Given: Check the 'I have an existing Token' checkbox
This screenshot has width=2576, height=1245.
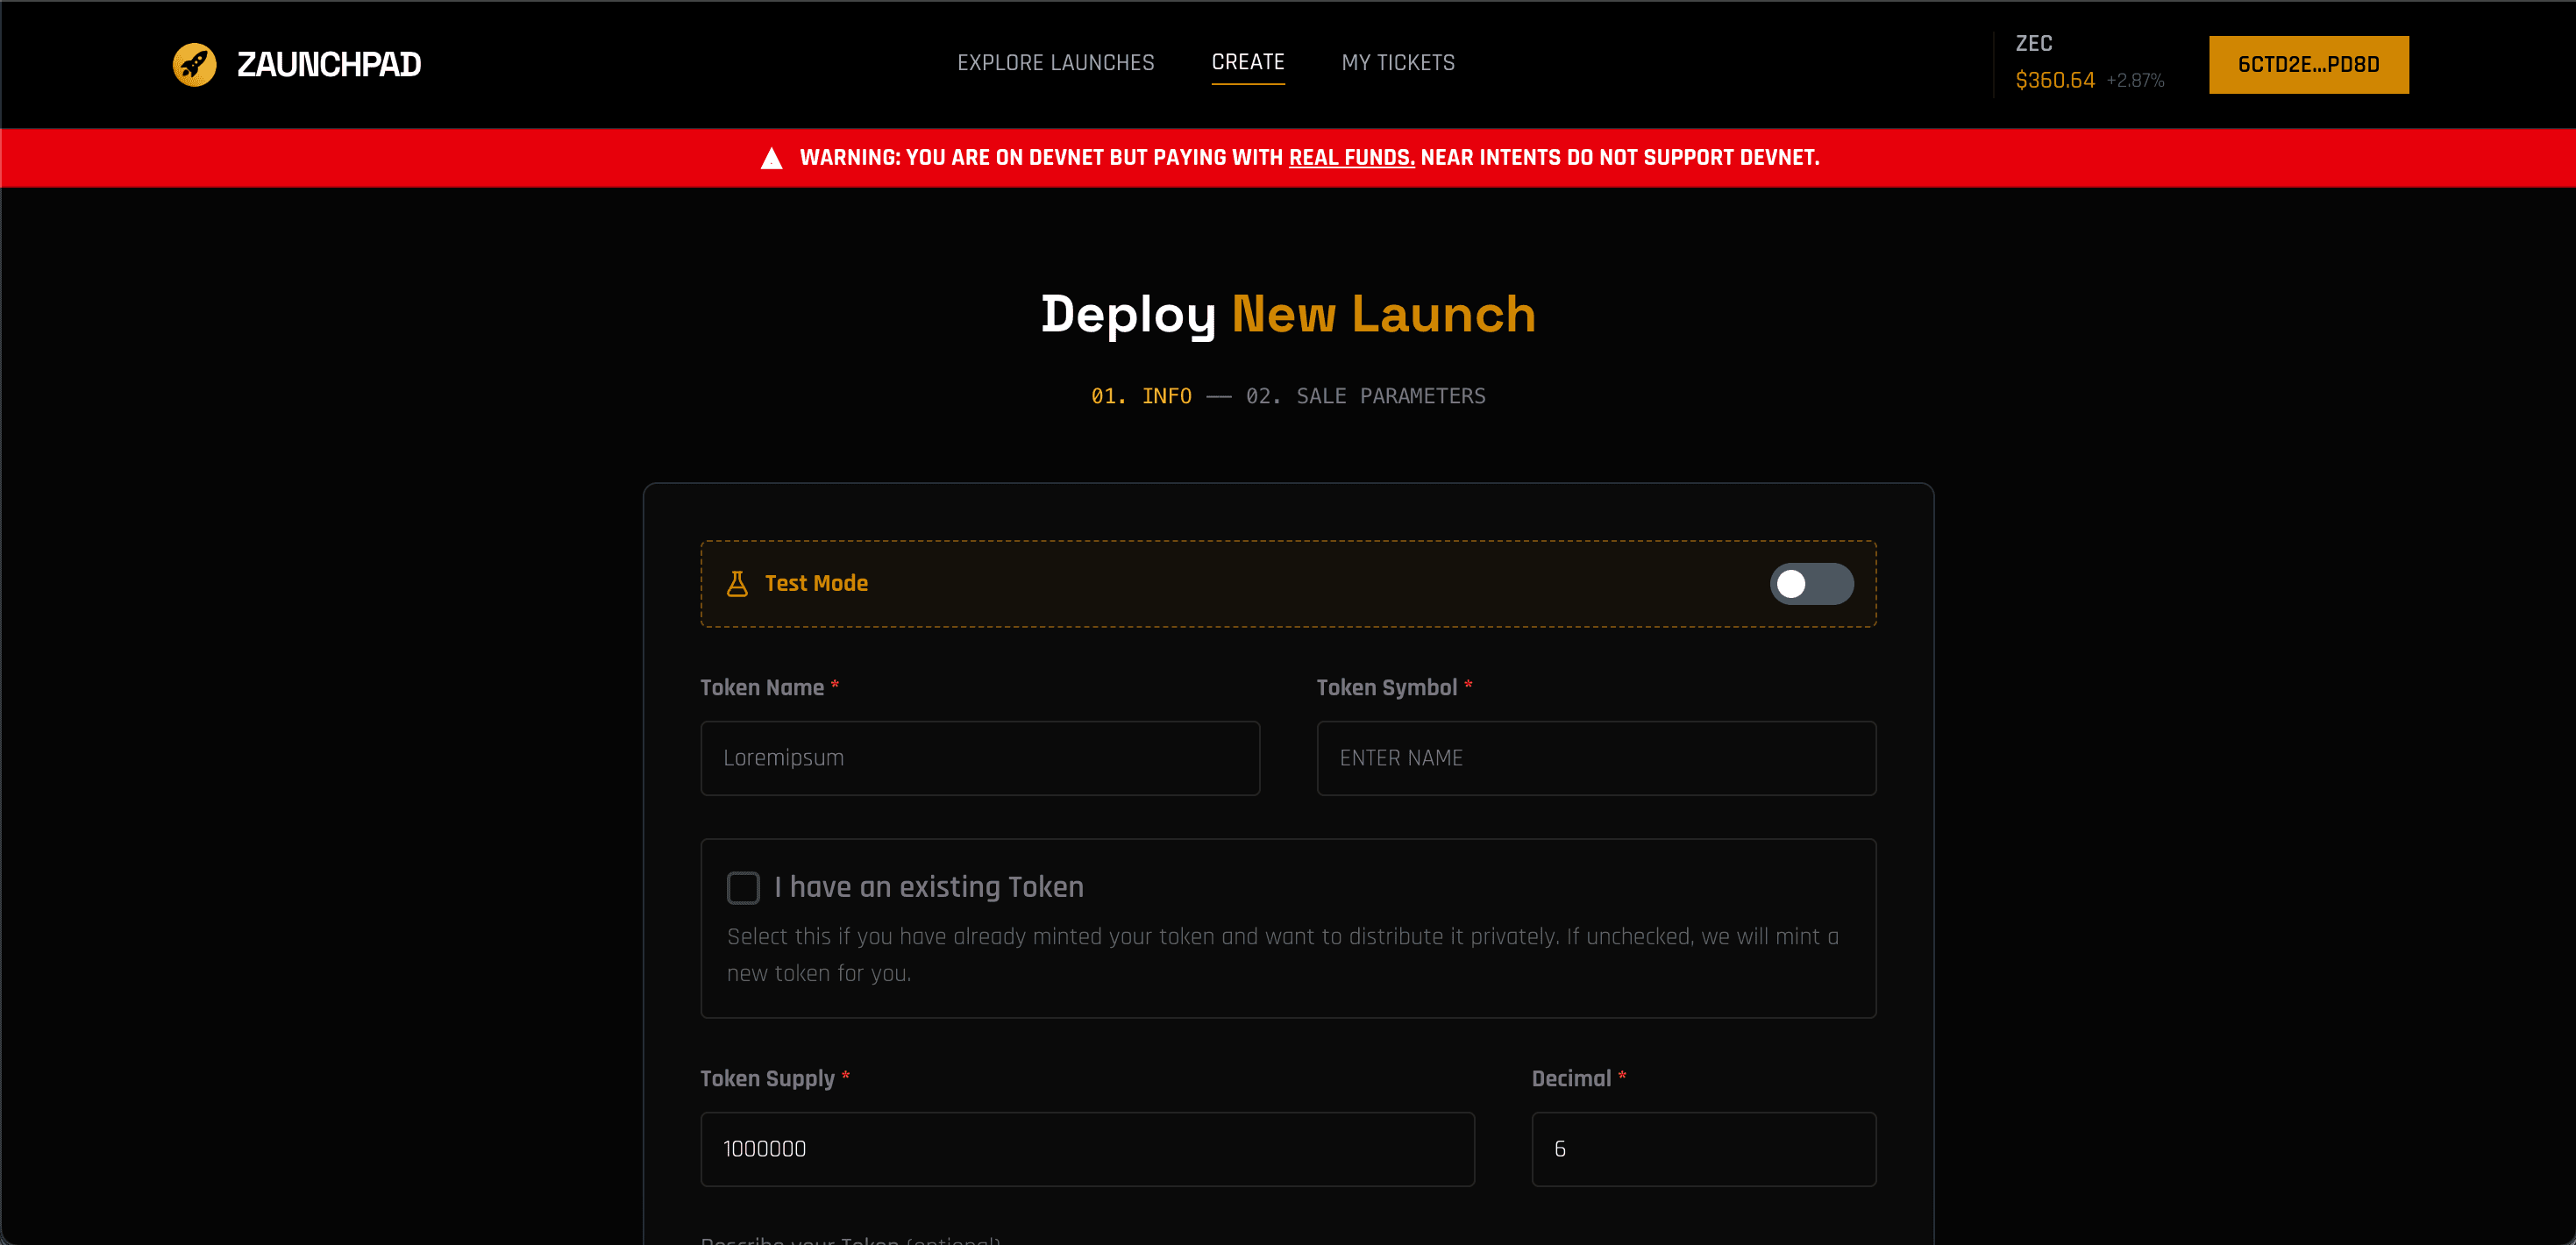Looking at the screenshot, I should click(743, 887).
